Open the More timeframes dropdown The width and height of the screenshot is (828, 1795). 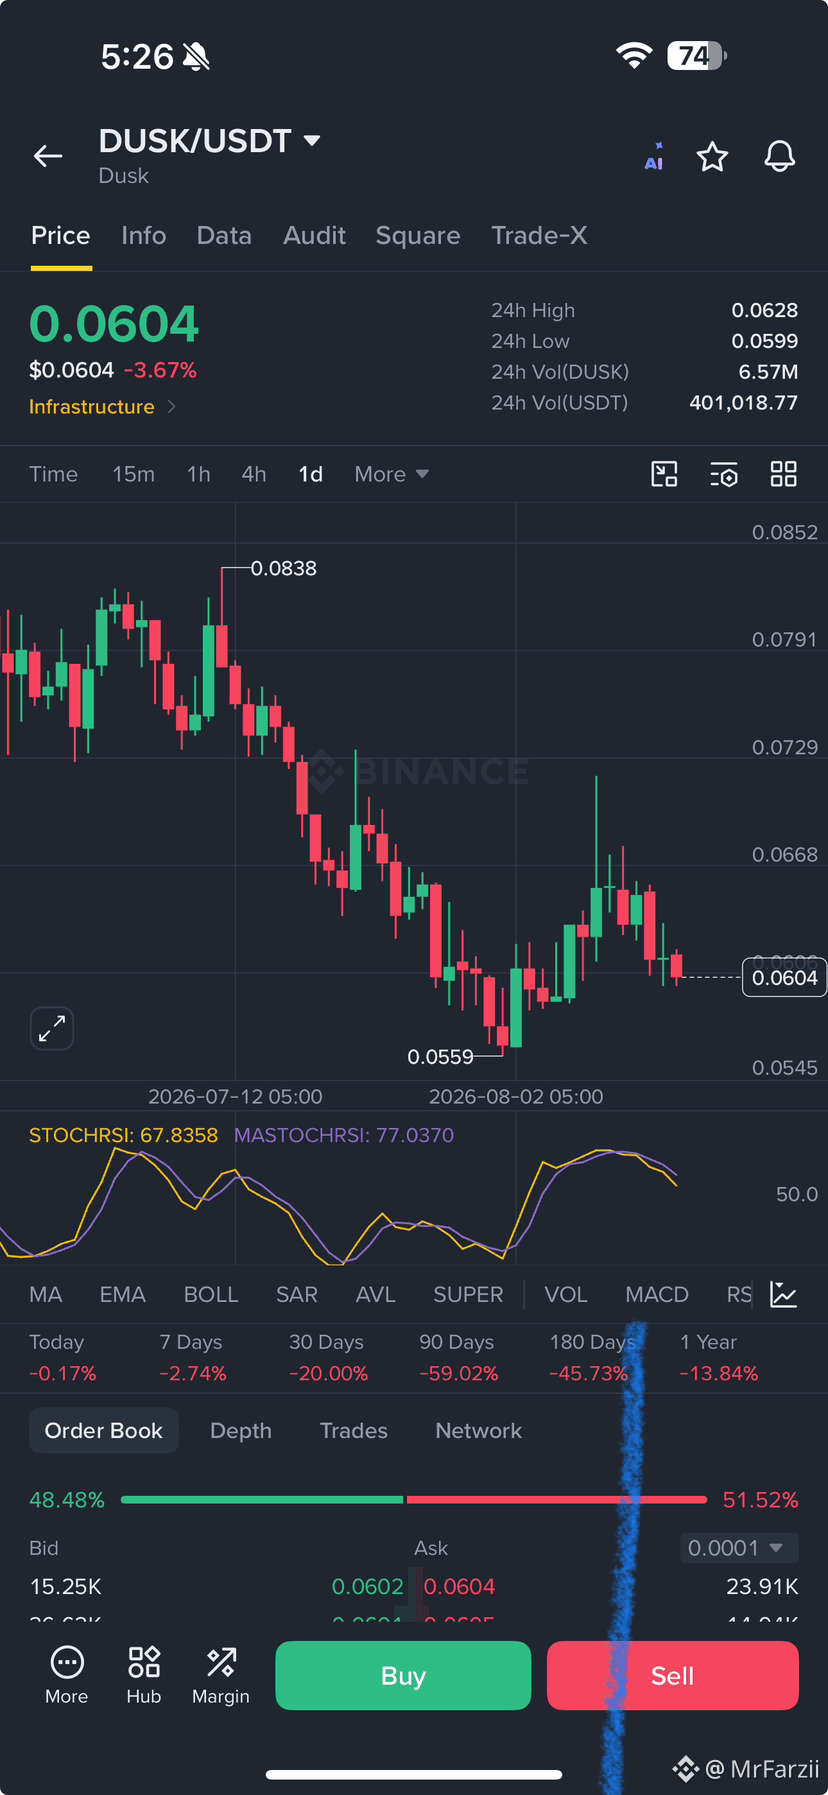coord(392,474)
